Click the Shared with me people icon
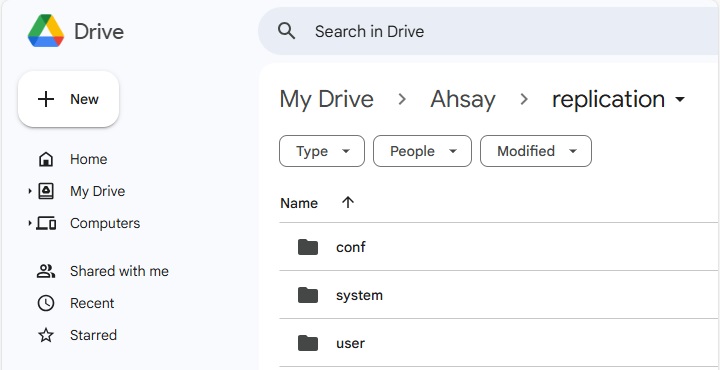Image resolution: width=720 pixels, height=370 pixels. (x=46, y=271)
